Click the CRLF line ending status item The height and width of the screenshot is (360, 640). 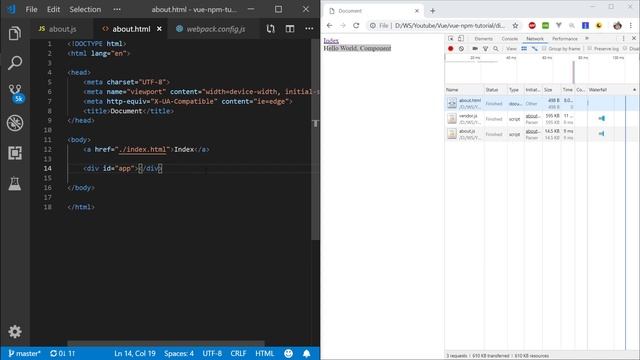(238, 353)
